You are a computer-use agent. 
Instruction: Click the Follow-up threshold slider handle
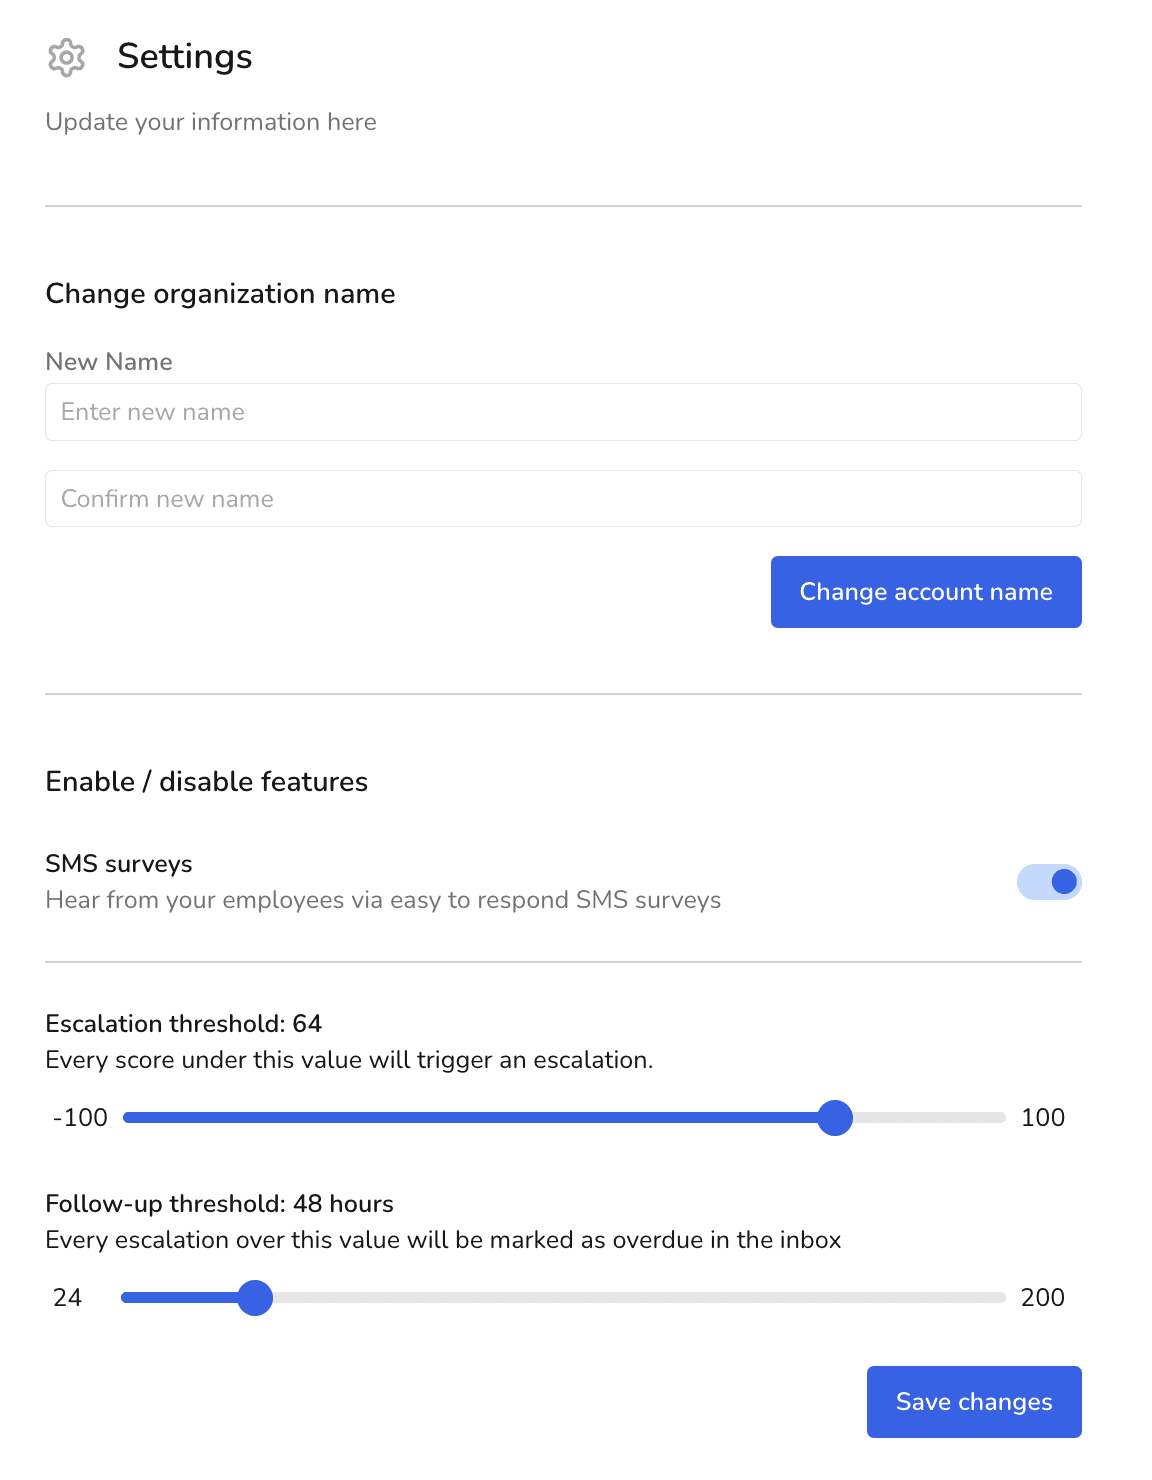tap(256, 1298)
